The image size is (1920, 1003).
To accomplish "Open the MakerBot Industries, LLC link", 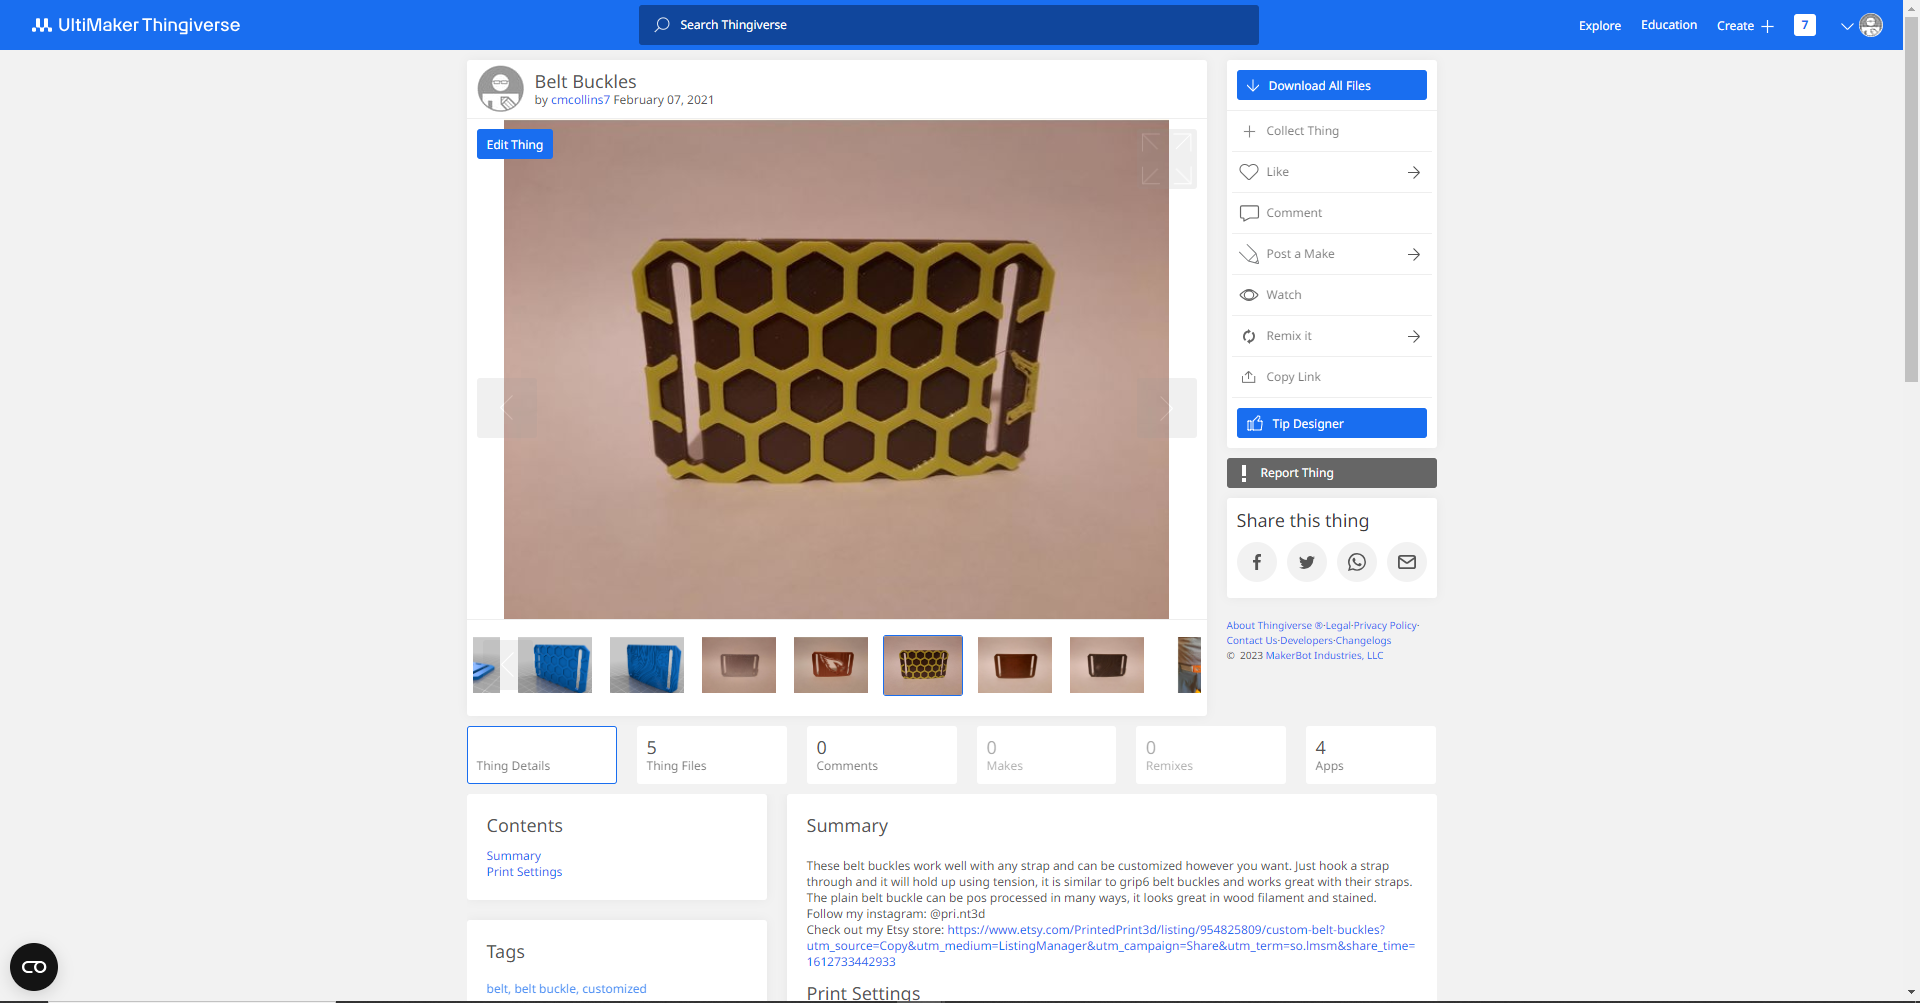I will coord(1325,656).
